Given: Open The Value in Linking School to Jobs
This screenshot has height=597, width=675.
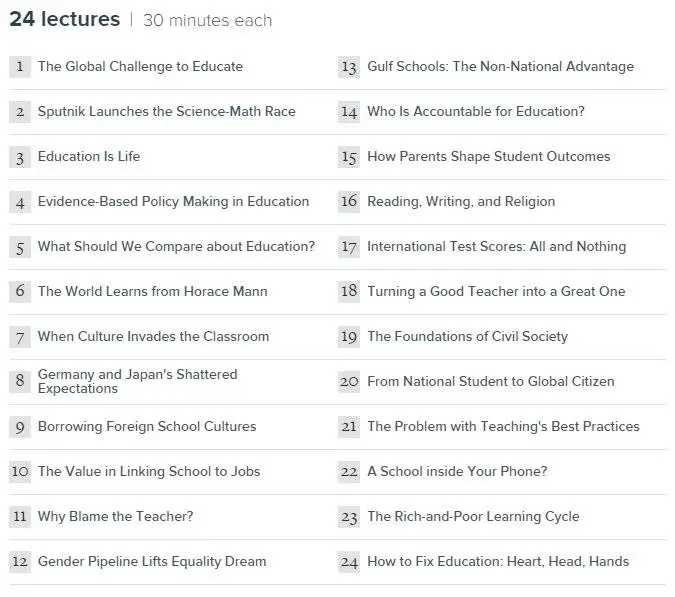Looking at the screenshot, I should click(x=149, y=471).
